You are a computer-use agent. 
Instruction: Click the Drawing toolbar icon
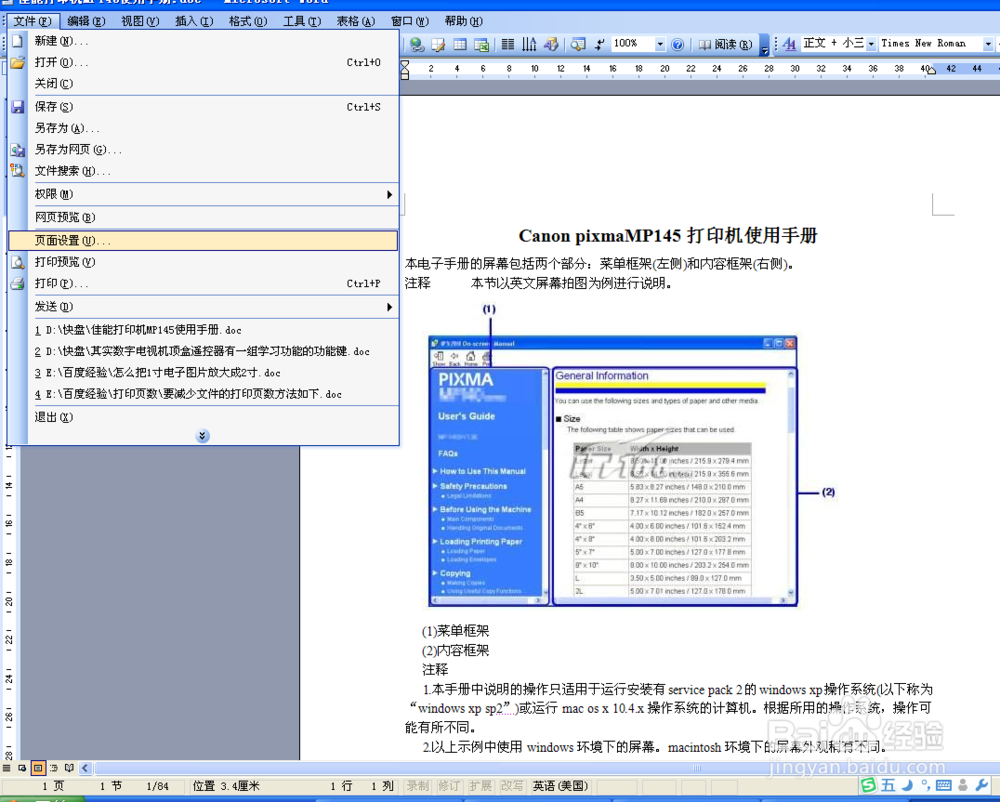pyautogui.click(x=551, y=44)
